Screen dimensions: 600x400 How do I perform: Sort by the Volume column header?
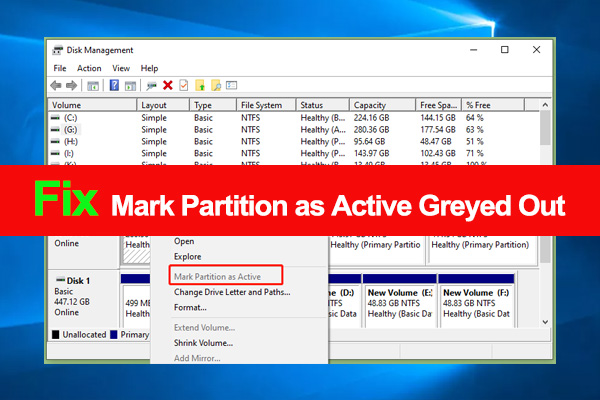point(92,105)
